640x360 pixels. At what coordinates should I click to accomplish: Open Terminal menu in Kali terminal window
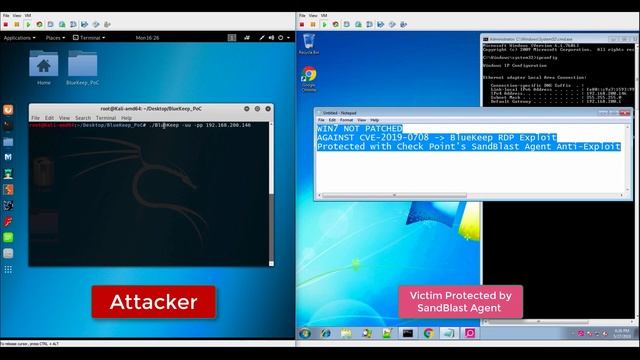tap(106, 118)
